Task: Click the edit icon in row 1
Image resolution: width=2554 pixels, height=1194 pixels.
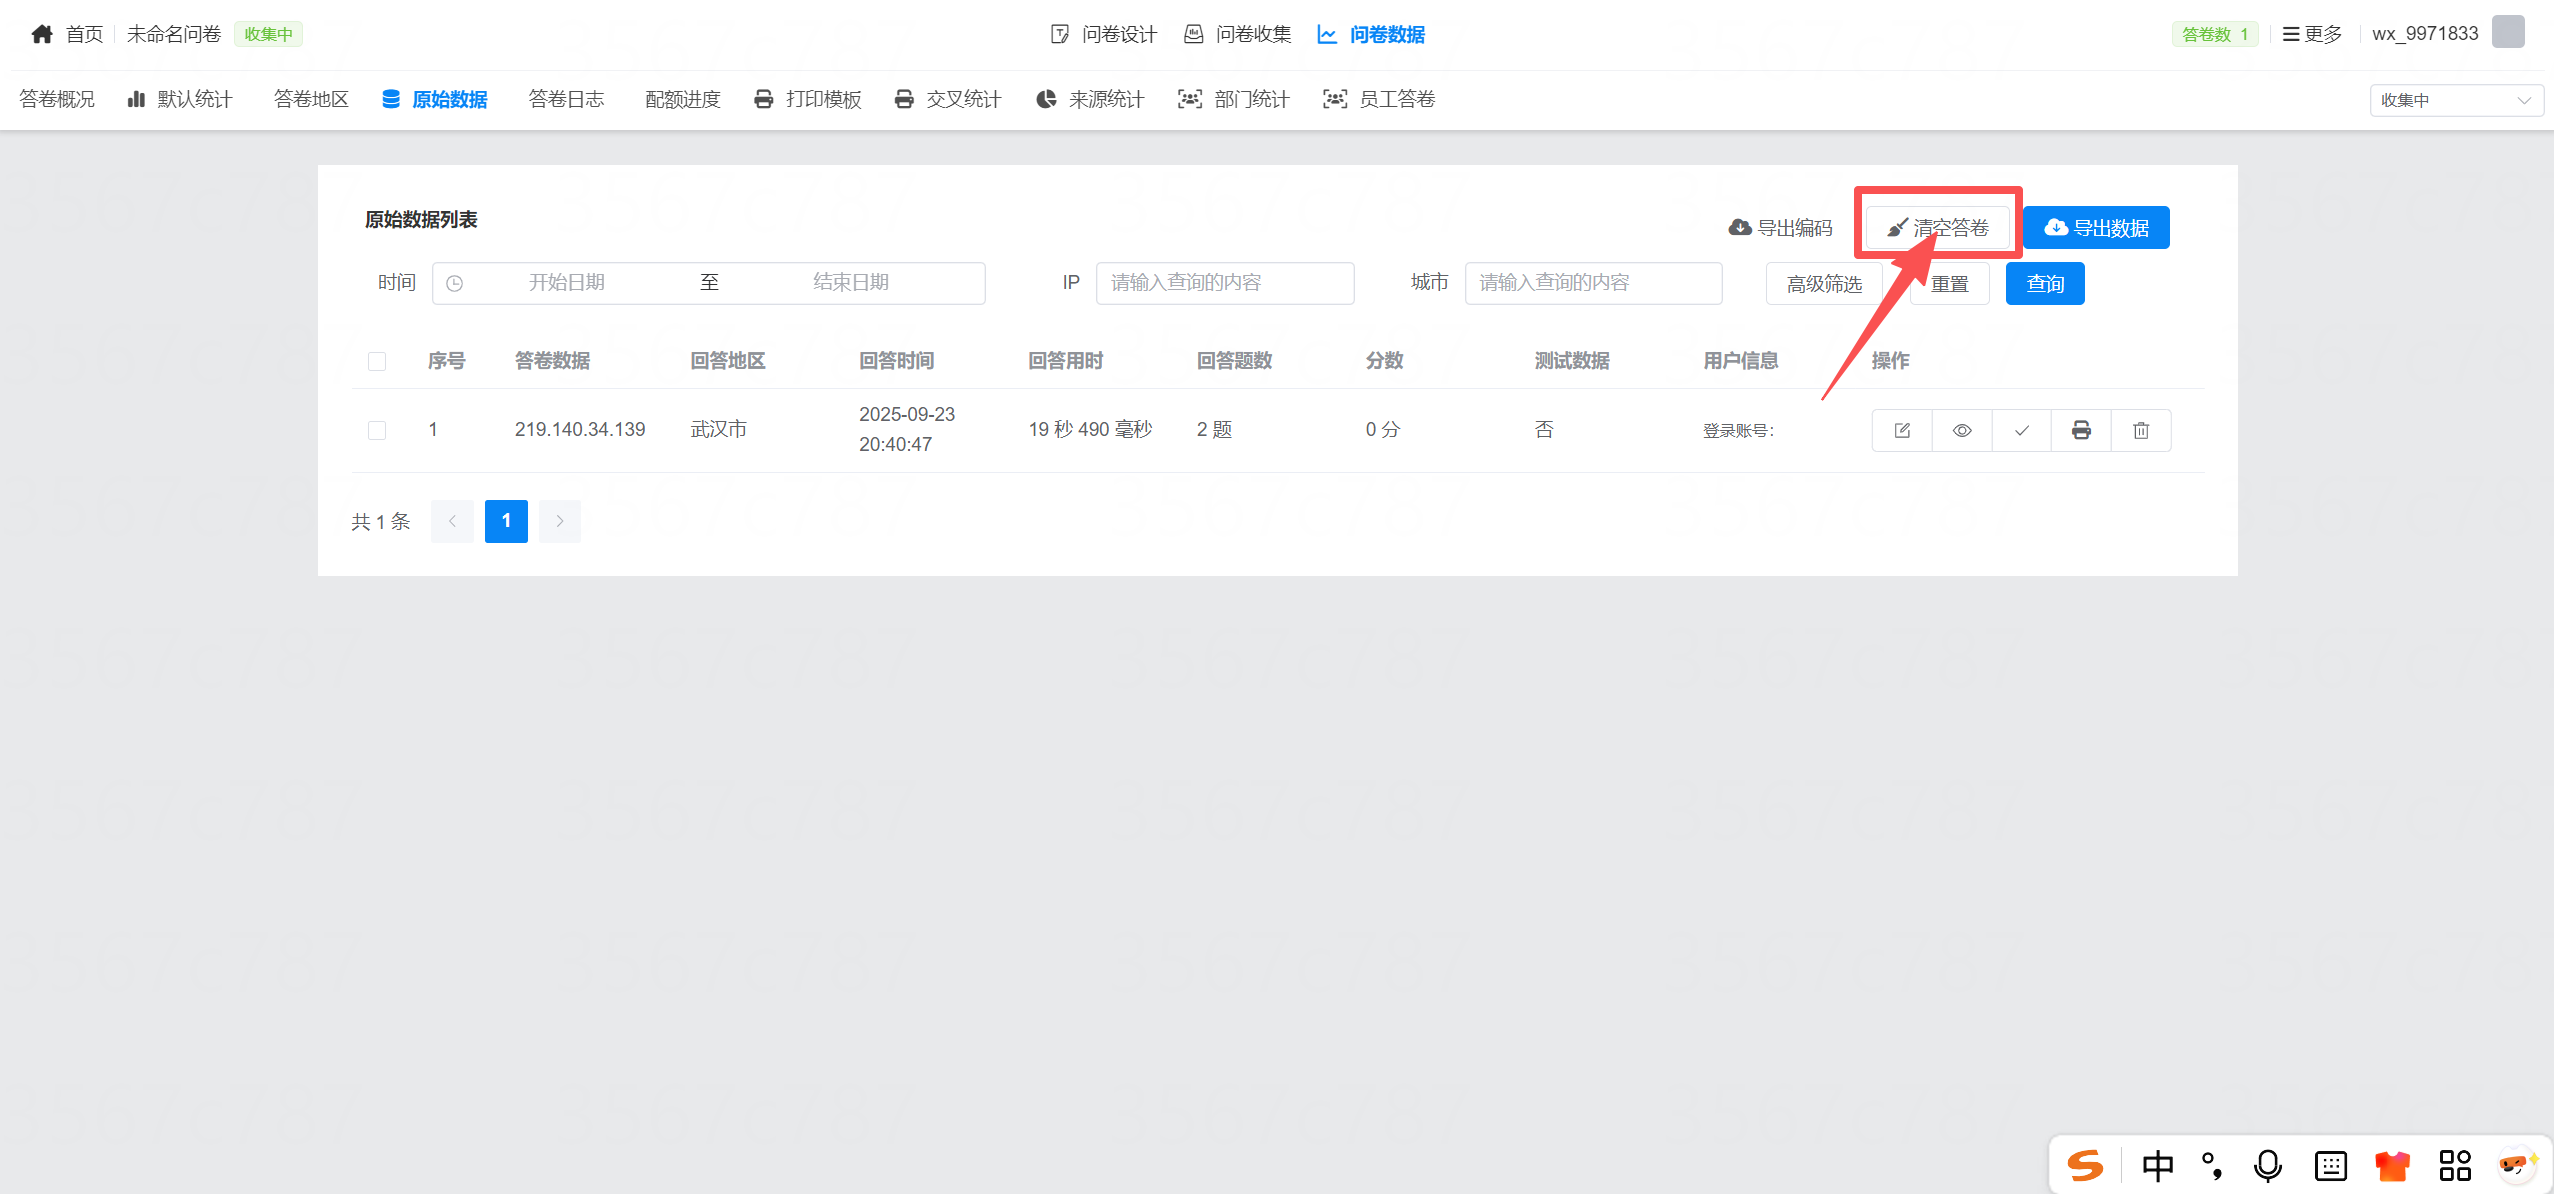Action: (x=1901, y=430)
